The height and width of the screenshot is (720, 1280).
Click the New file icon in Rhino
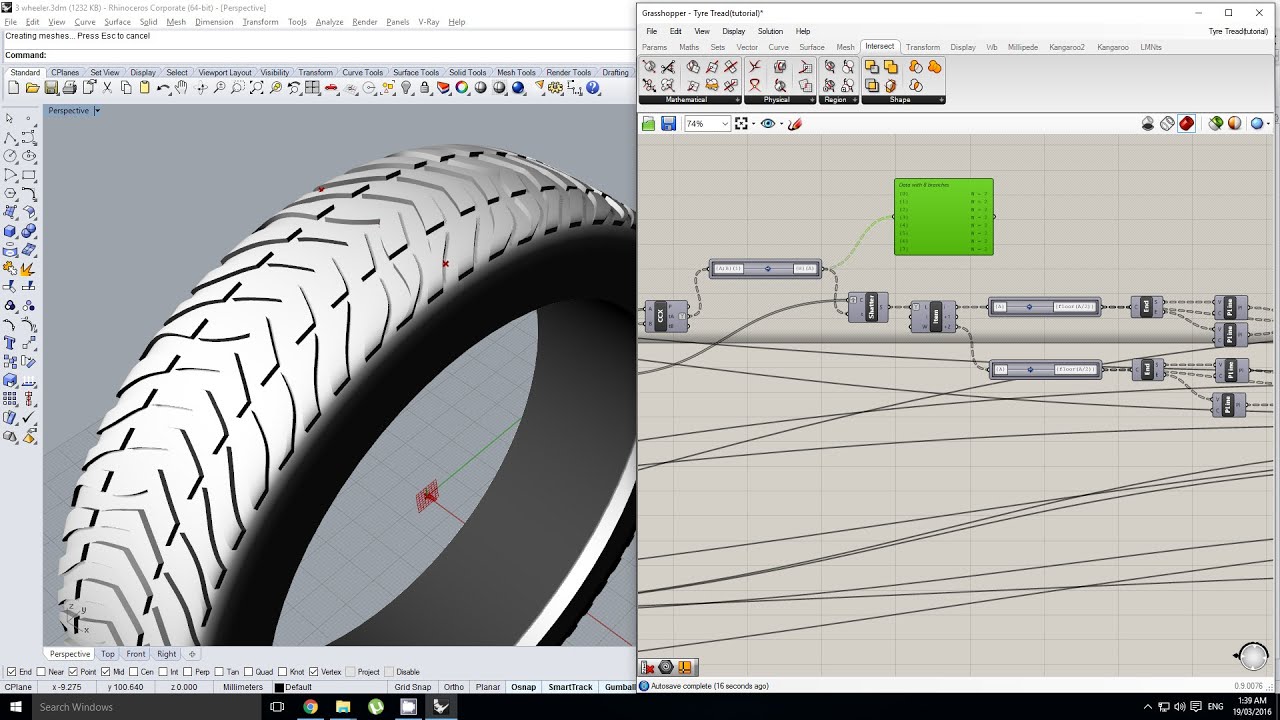(x=13, y=88)
